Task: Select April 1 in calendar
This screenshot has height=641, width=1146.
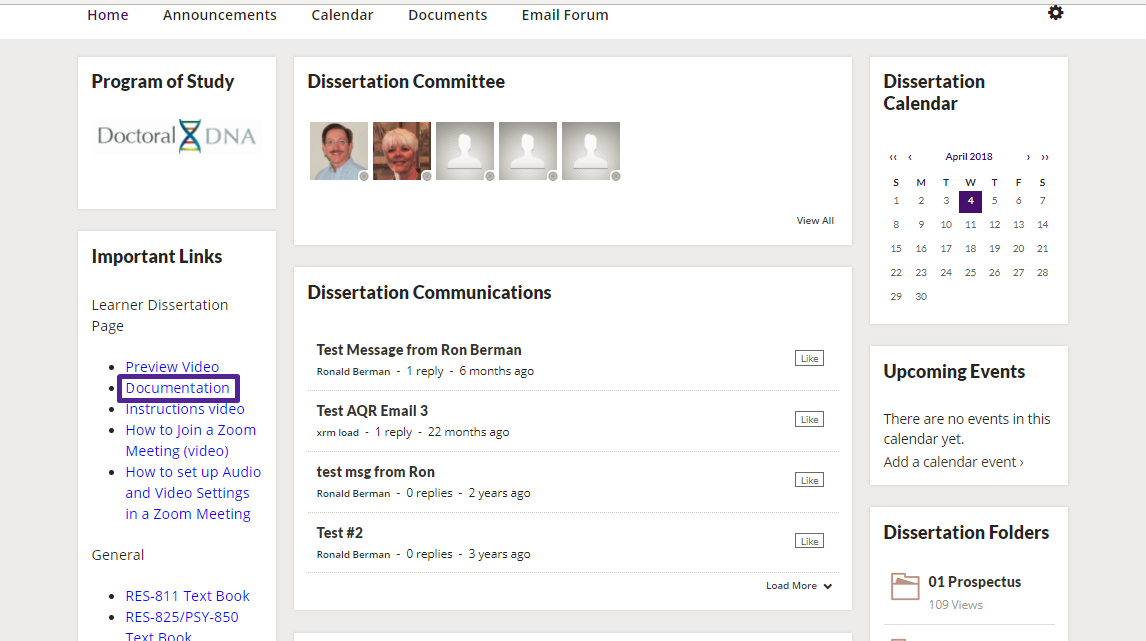Action: [x=896, y=201]
